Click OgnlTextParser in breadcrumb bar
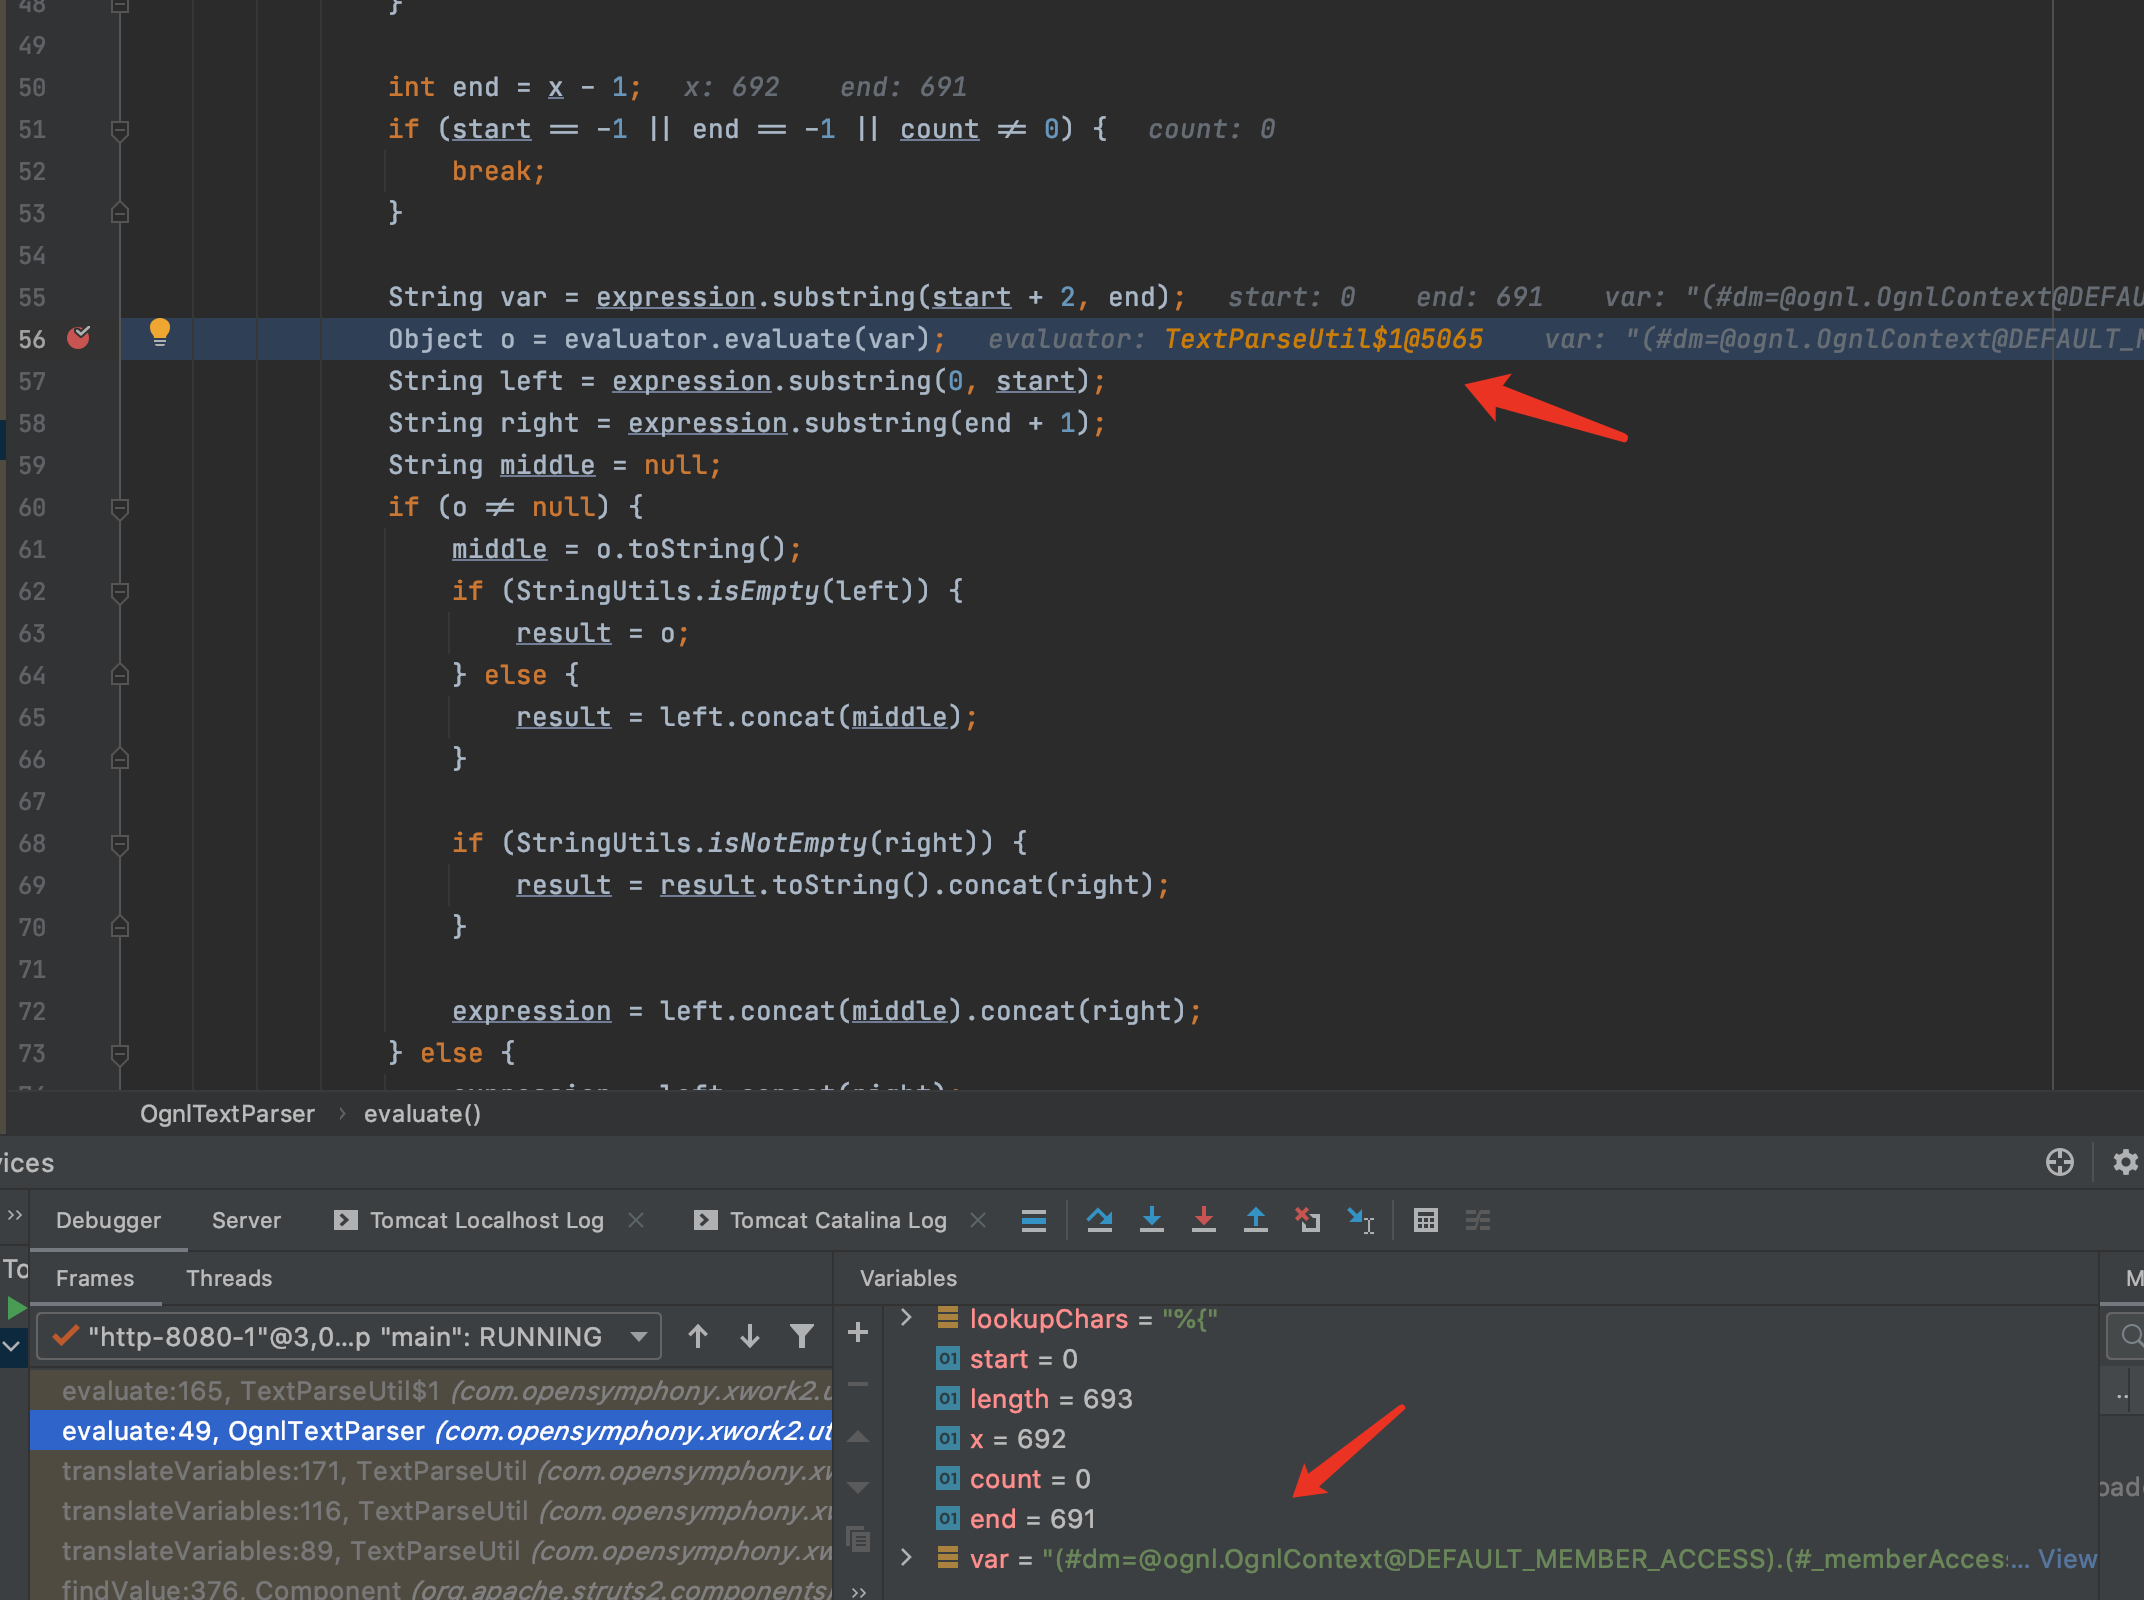The width and height of the screenshot is (2144, 1600). click(x=227, y=1114)
